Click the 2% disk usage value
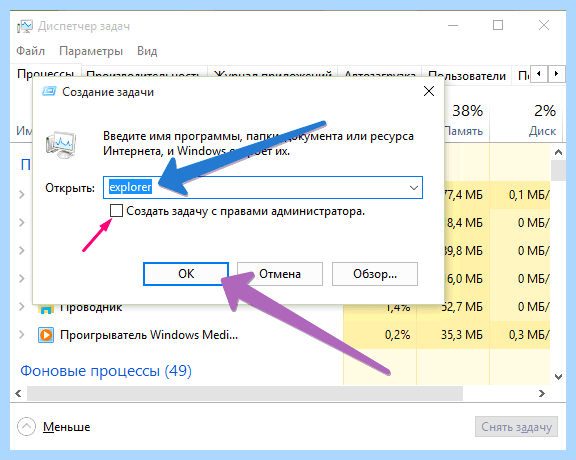Image resolution: width=576 pixels, height=460 pixels. (x=545, y=111)
